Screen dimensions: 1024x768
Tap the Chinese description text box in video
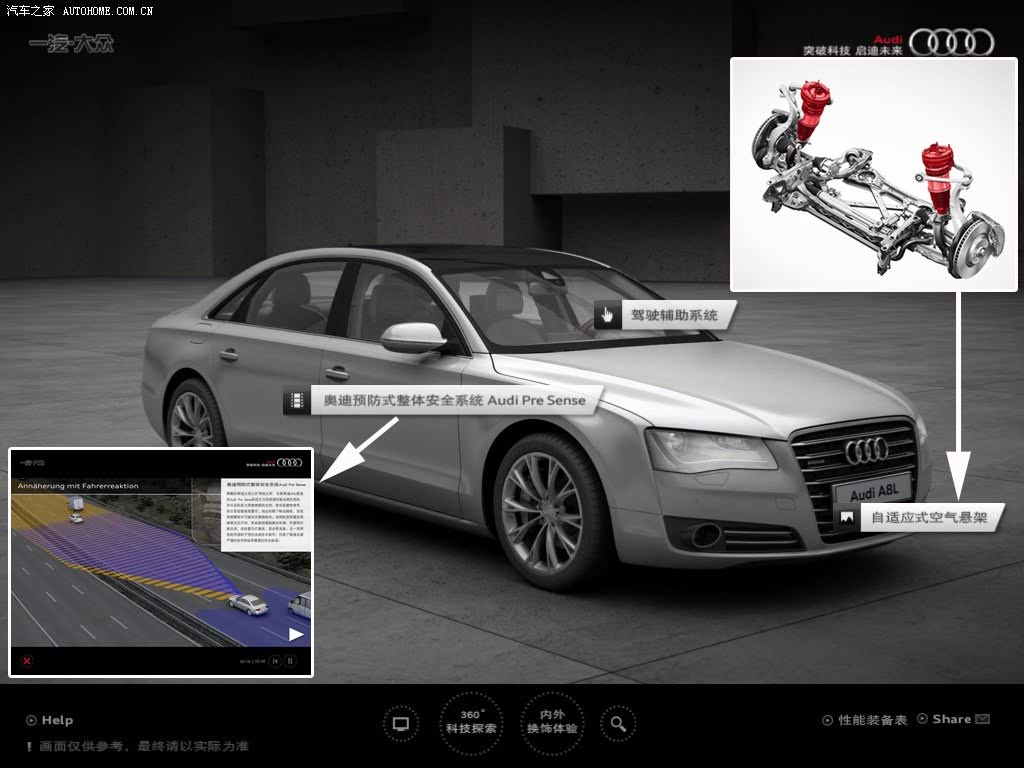266,515
